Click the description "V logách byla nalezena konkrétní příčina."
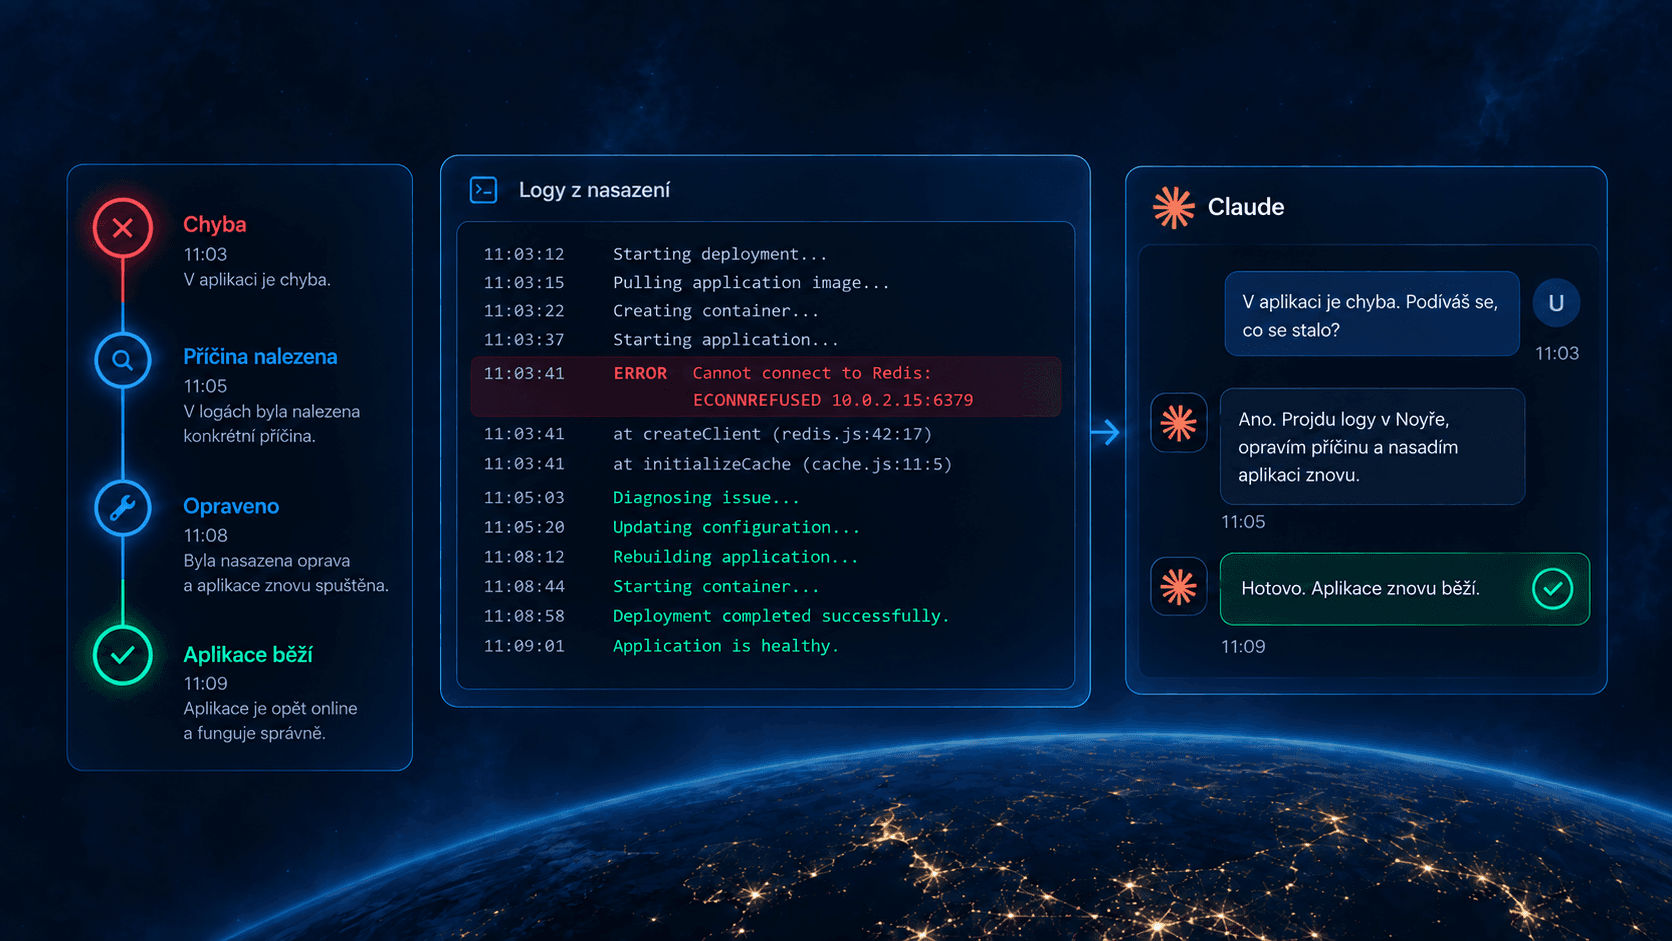Image resolution: width=1672 pixels, height=941 pixels. [272, 424]
